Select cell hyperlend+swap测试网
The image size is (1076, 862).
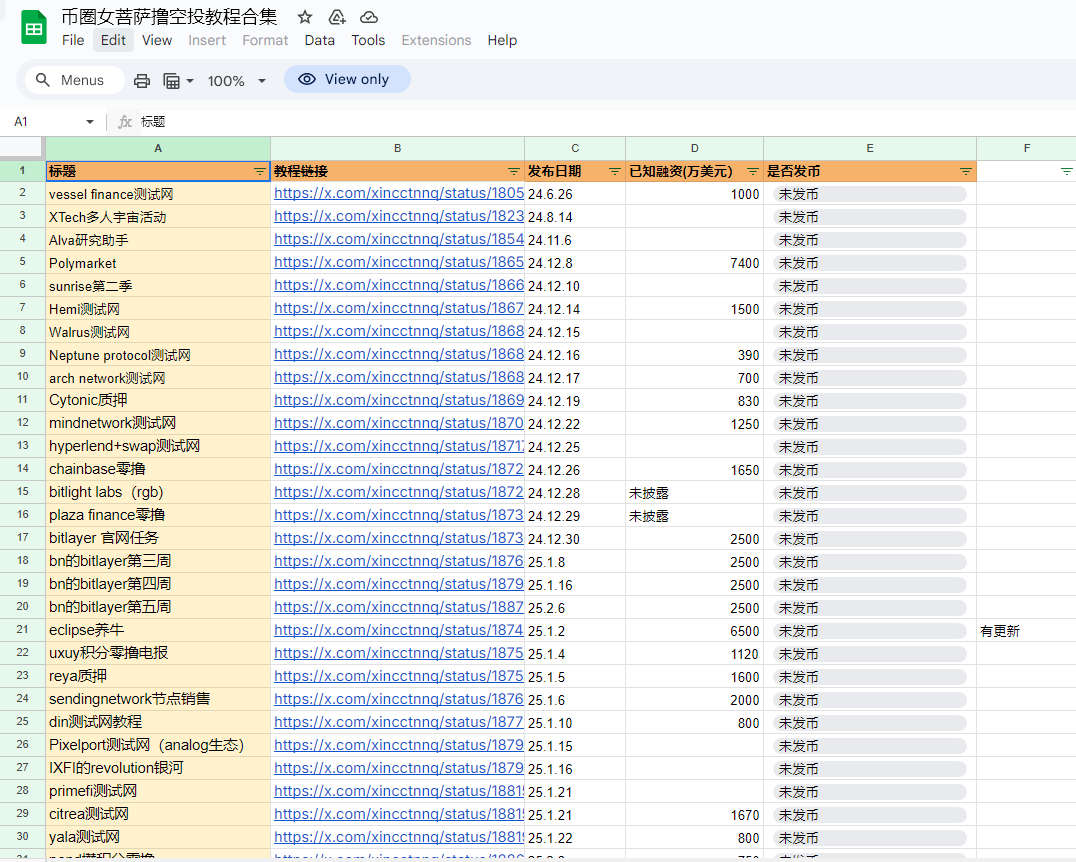coord(158,447)
